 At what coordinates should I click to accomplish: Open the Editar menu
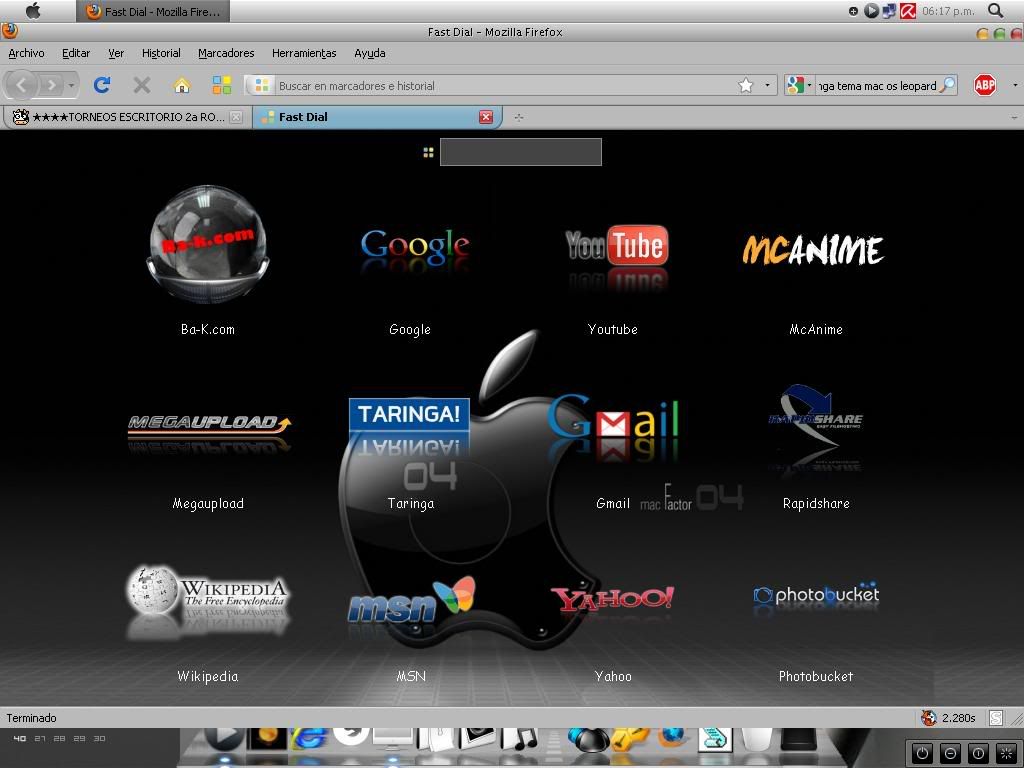[x=76, y=53]
